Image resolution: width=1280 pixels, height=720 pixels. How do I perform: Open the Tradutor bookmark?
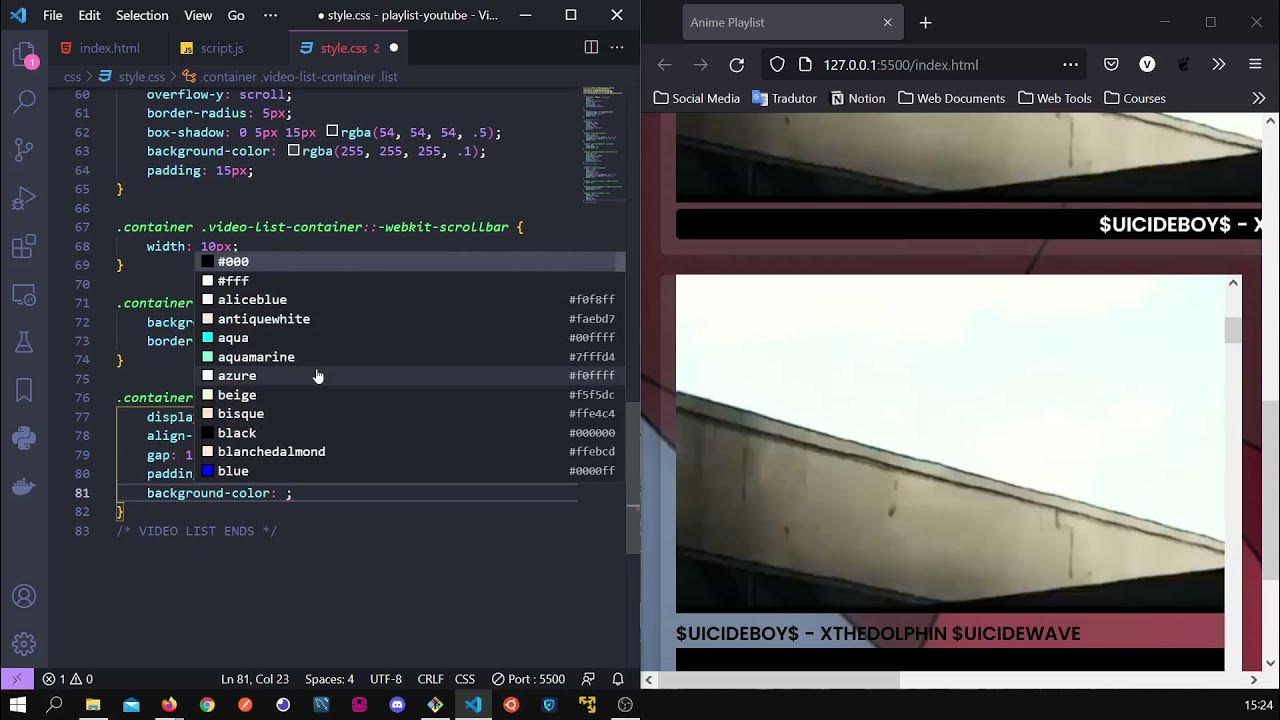click(x=785, y=98)
